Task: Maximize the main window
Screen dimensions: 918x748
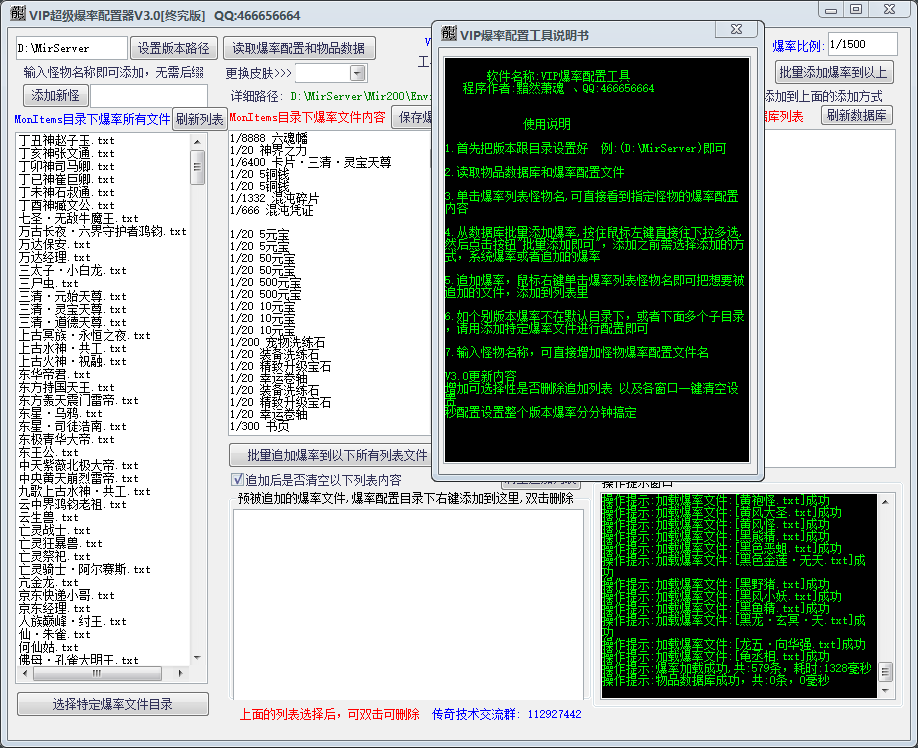Action: point(856,9)
